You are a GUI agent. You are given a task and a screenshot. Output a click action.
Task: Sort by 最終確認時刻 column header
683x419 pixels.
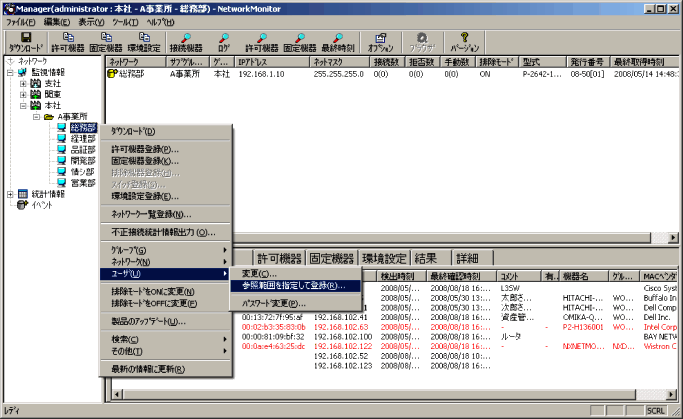click(x=462, y=276)
